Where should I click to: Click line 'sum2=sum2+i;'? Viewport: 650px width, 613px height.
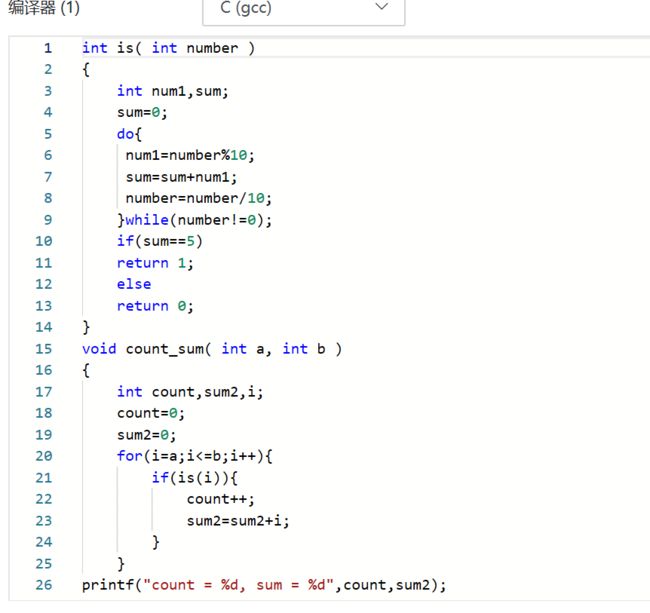[x=238, y=521]
